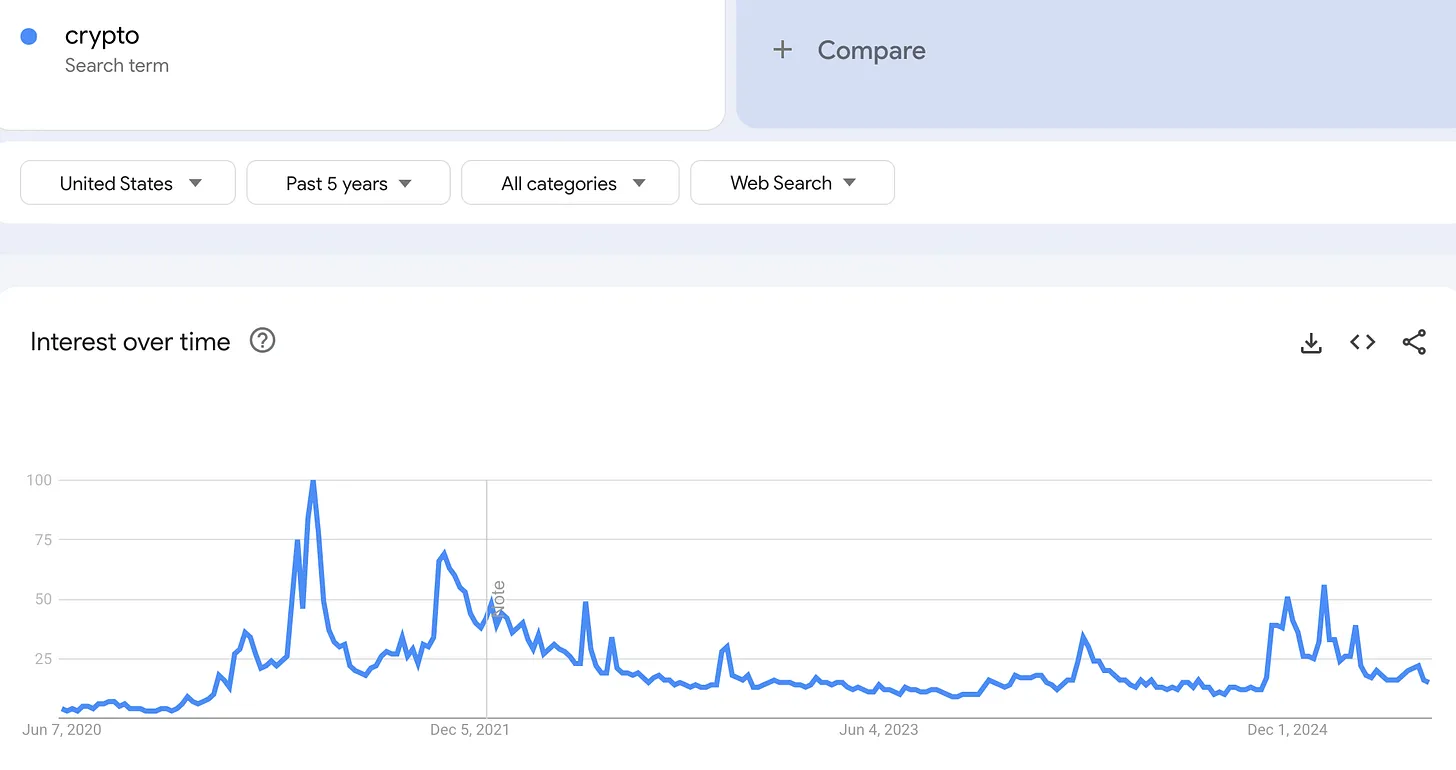Click the Interest over time heading
This screenshot has height=770, width=1456.
(x=130, y=342)
